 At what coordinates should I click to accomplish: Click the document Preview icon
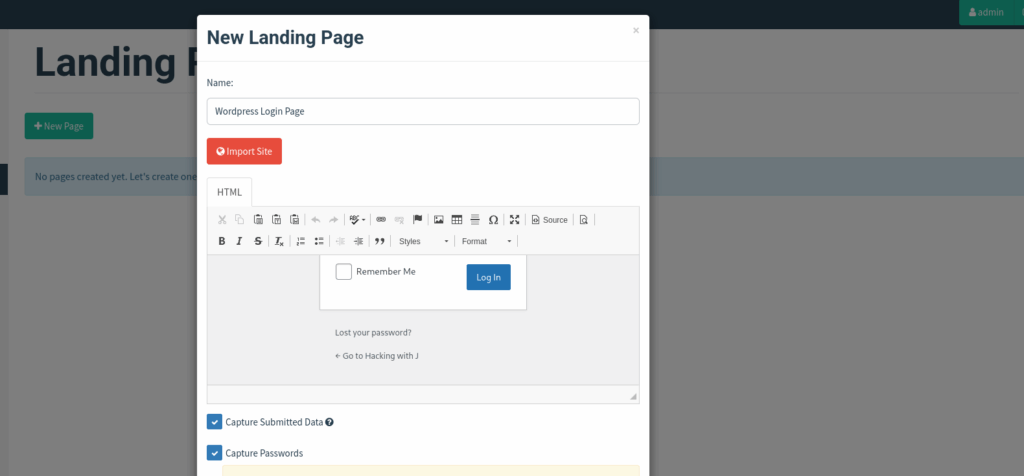point(584,220)
